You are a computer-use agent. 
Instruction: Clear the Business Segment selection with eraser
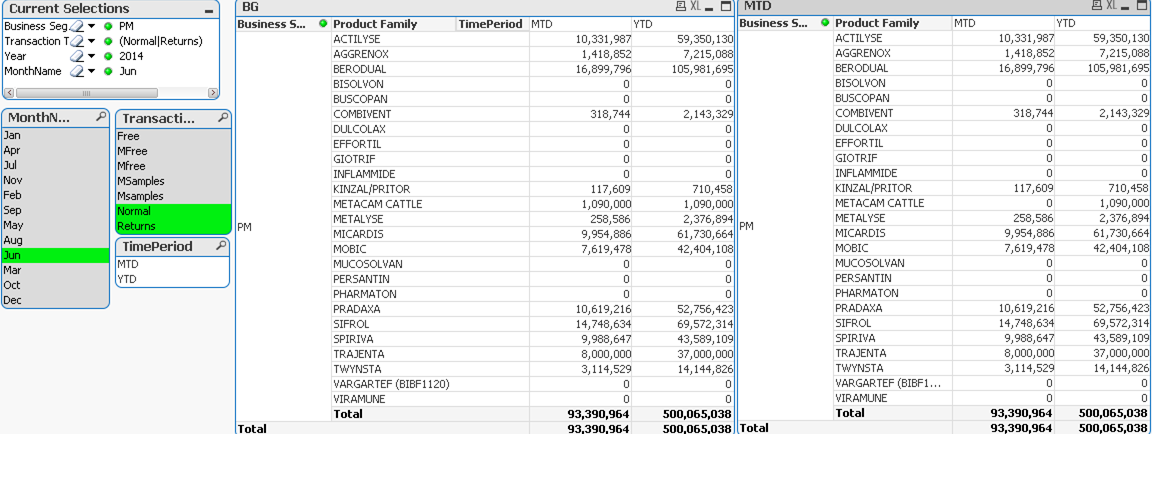pos(76,26)
